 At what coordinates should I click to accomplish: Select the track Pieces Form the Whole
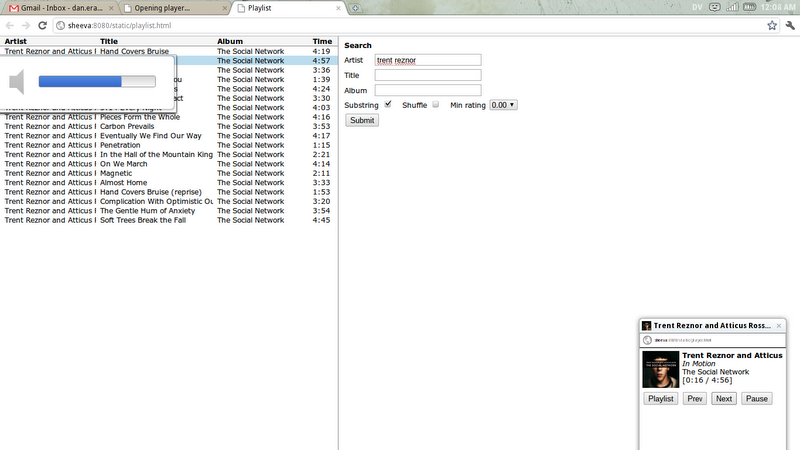coord(140,117)
